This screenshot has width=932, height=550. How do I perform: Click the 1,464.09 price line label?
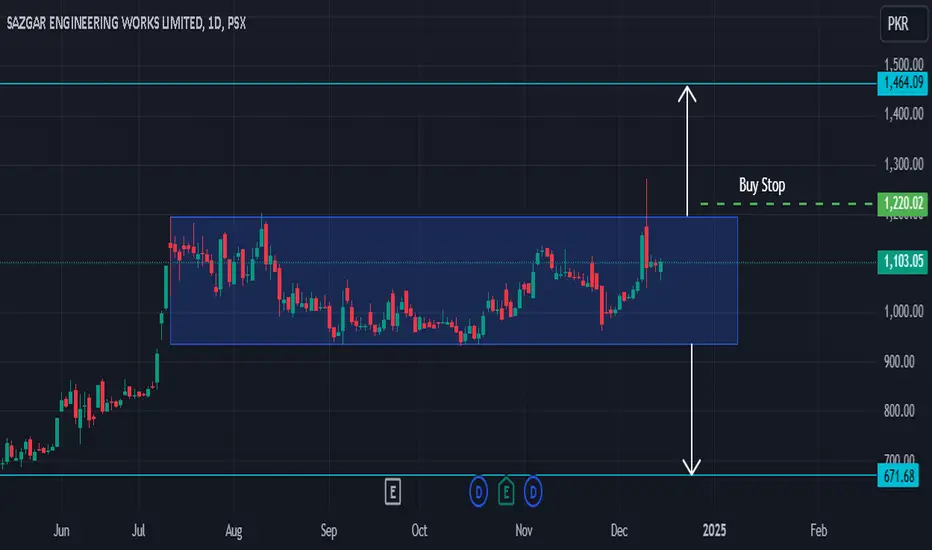pos(902,83)
